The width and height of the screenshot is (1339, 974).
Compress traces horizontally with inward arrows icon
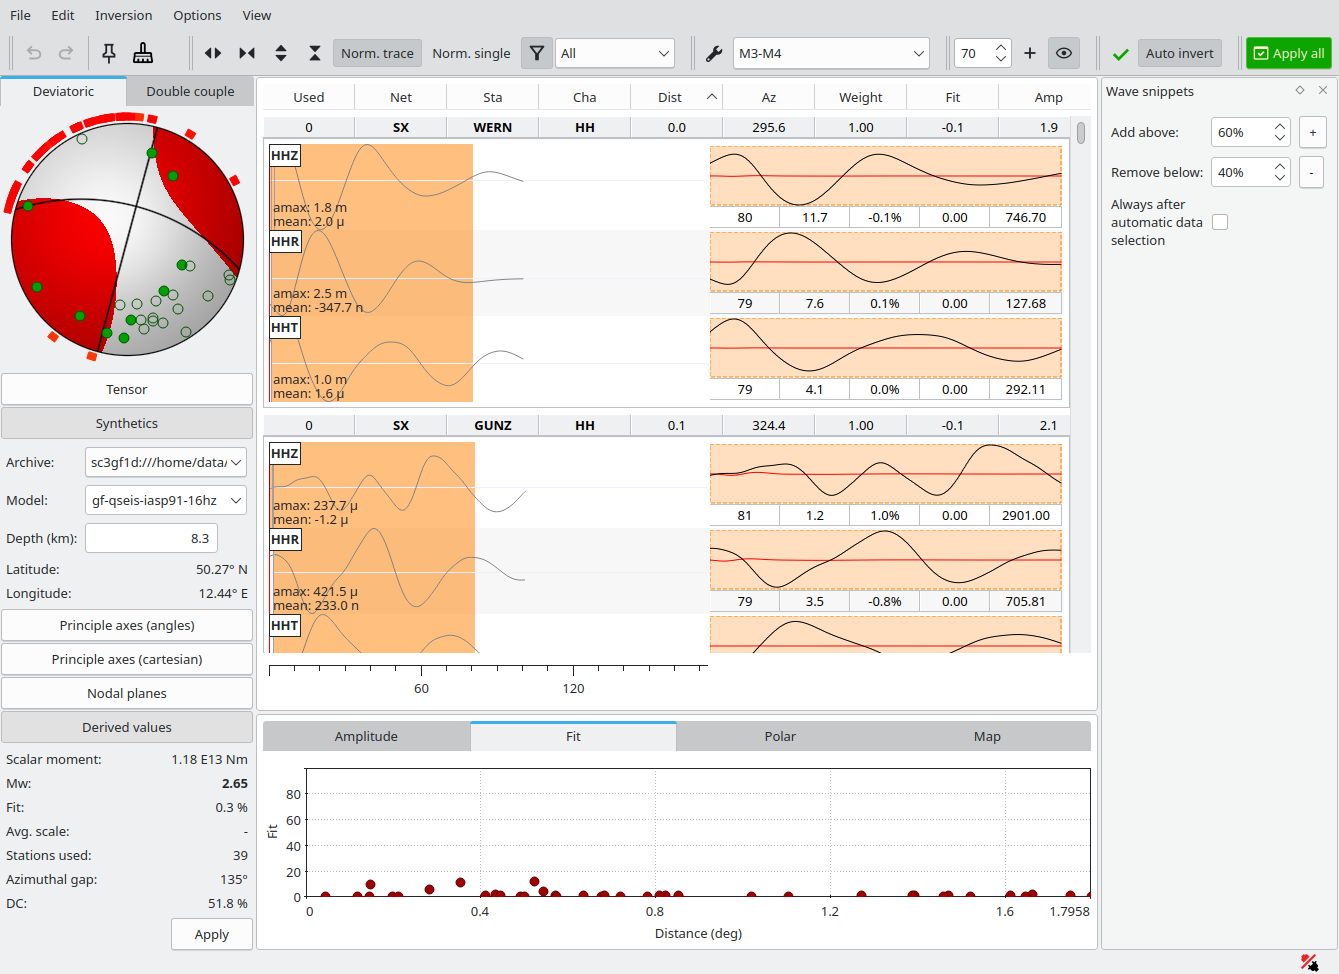coord(247,53)
